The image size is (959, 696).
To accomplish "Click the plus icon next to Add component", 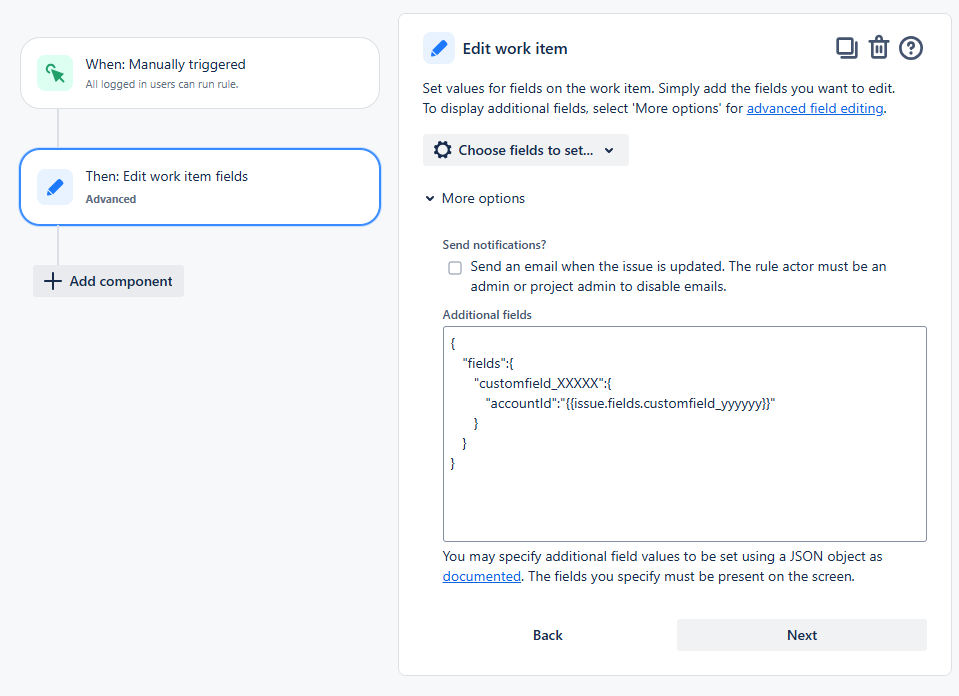I will [x=52, y=281].
